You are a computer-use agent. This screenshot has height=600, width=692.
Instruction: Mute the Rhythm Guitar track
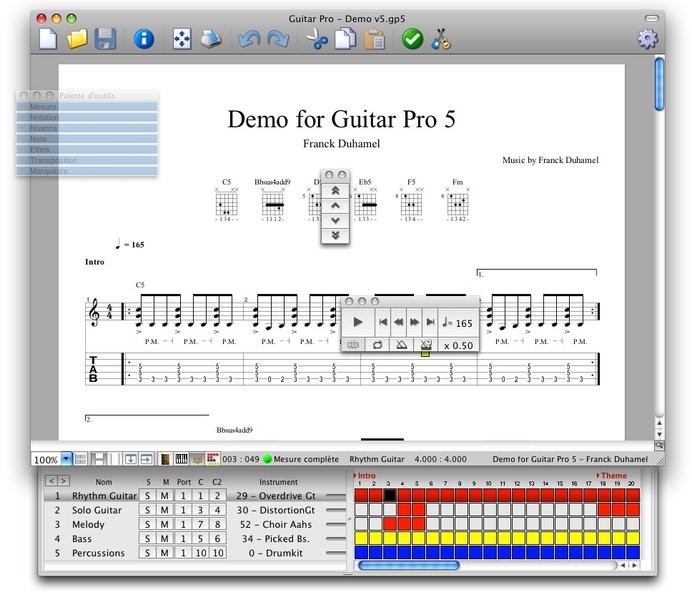164,496
